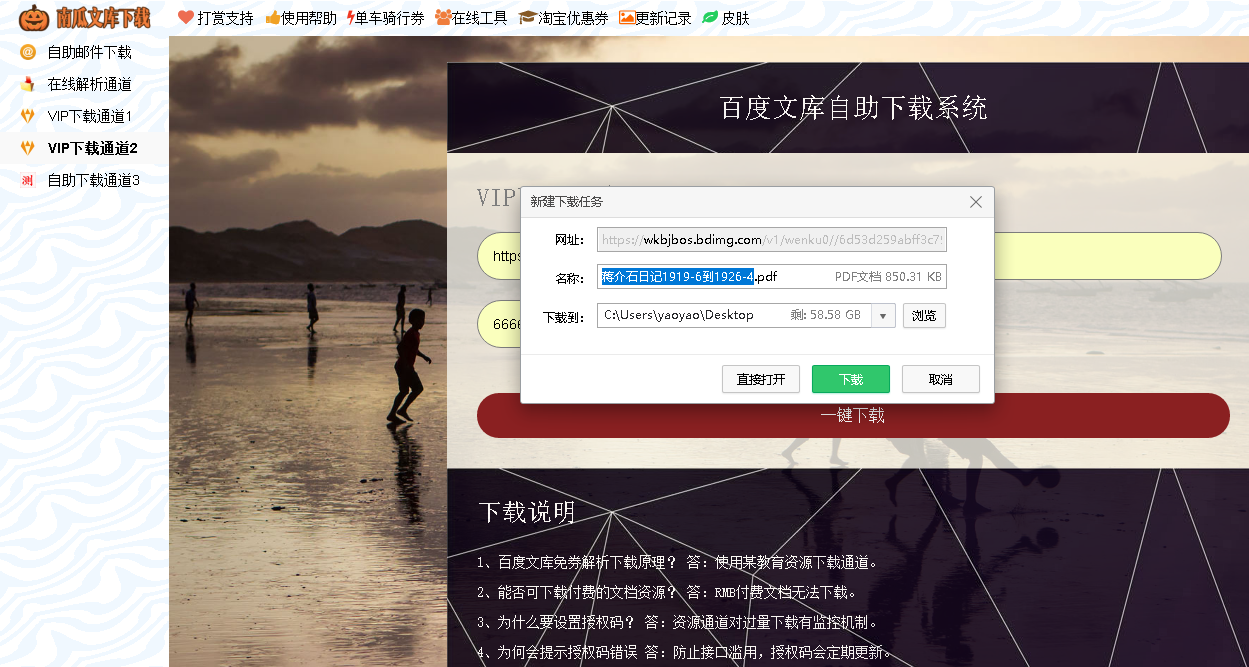Click the authorization code field showing 666
Image resolution: width=1249 pixels, height=667 pixels.
[498, 325]
